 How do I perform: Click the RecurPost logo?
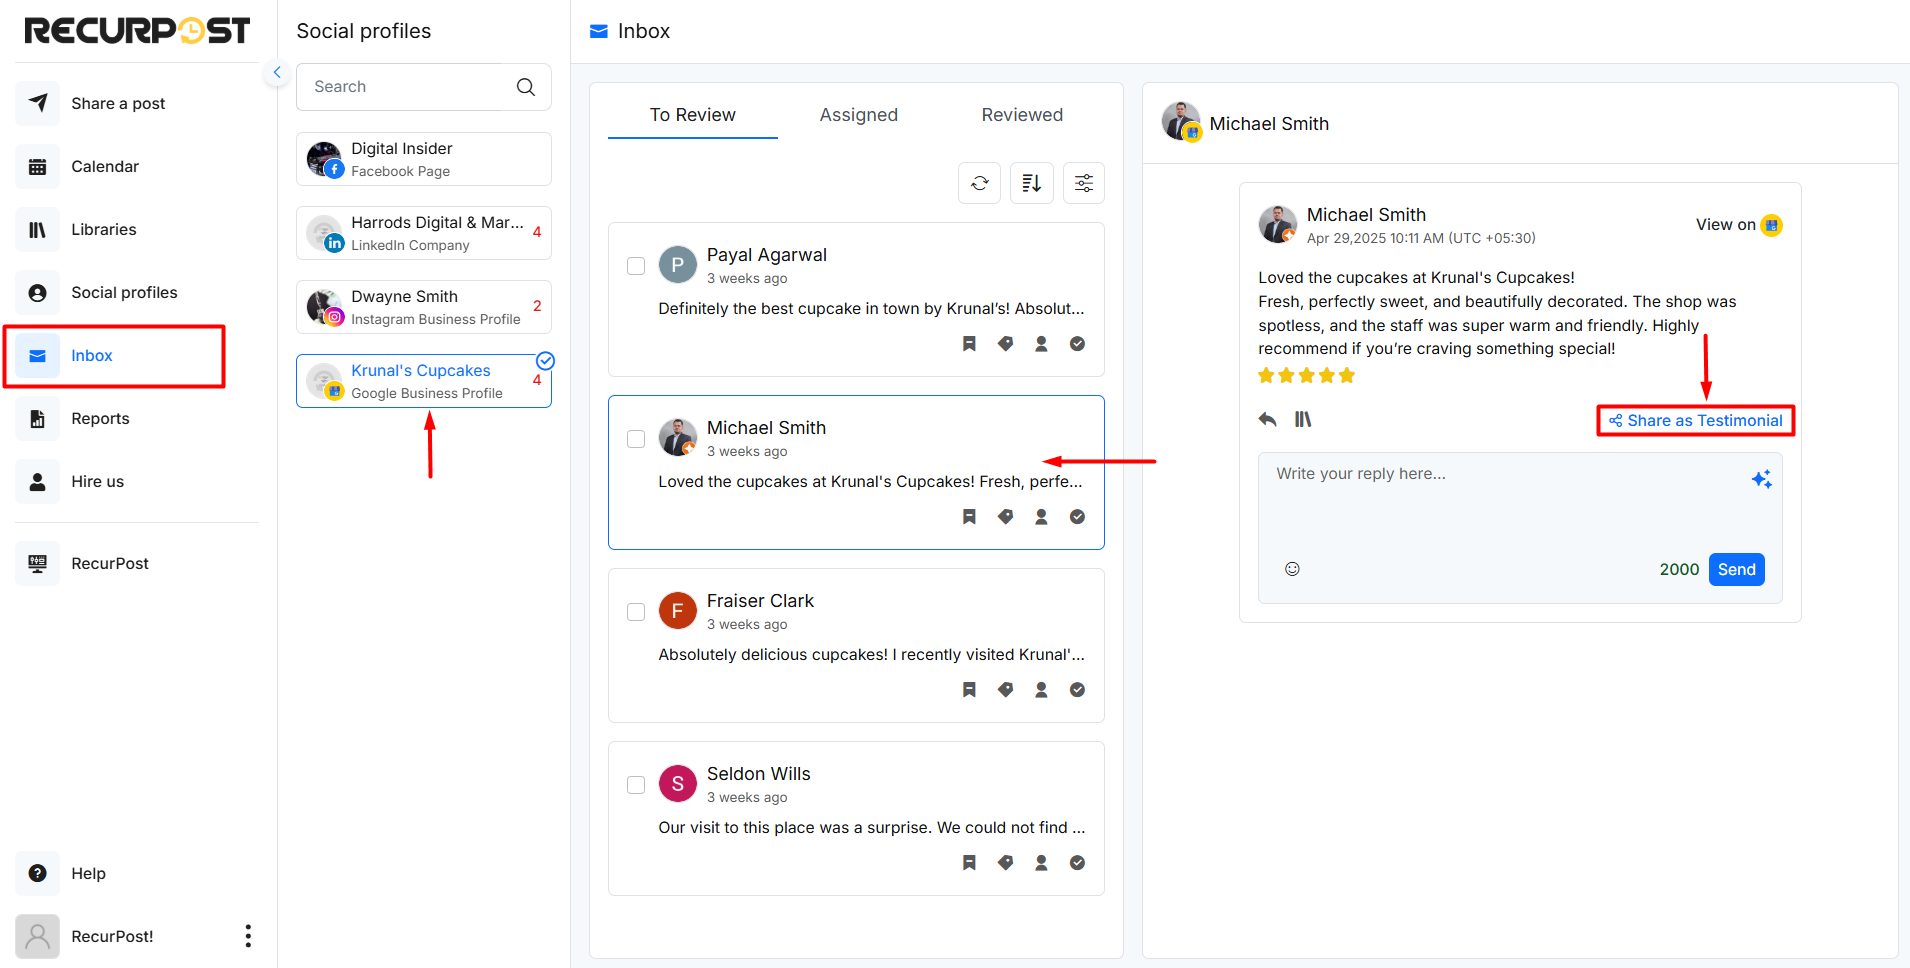click(137, 30)
